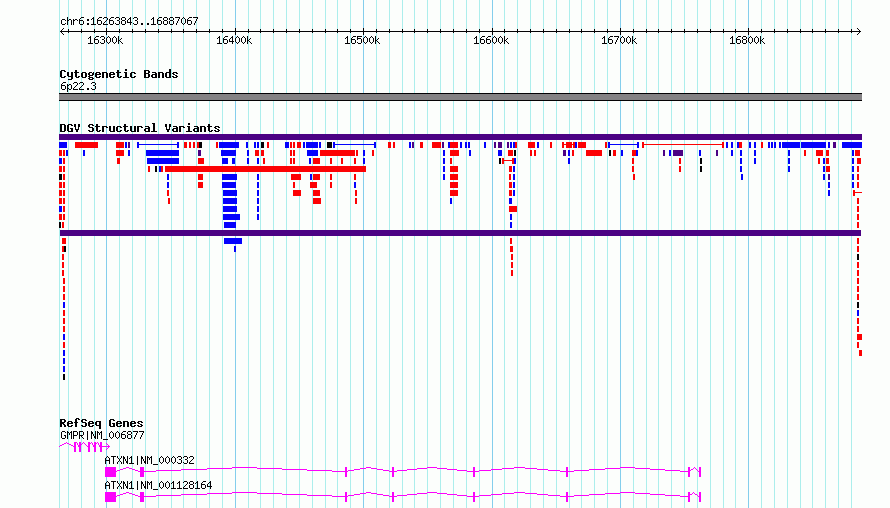Select the thin red variant line near 16750k
Image resolution: width=890 pixels, height=508 pixels.
coord(683,145)
